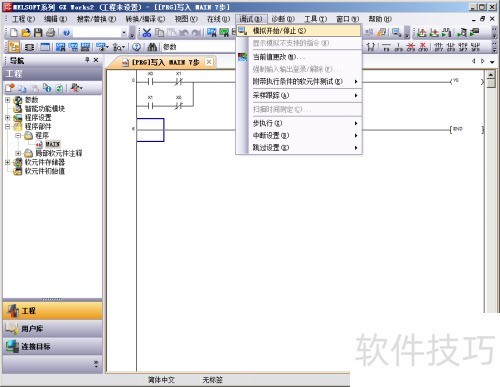Open the 诊断 menu

pos(283,19)
